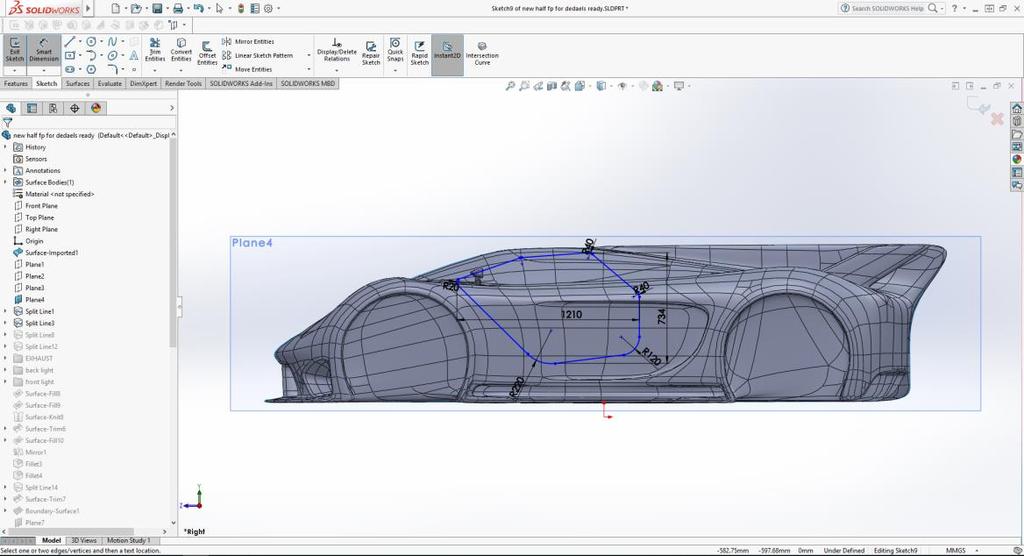Open the Hide/Show Items eye icon
Screen dimensions: 1024x556
click(x=622, y=86)
